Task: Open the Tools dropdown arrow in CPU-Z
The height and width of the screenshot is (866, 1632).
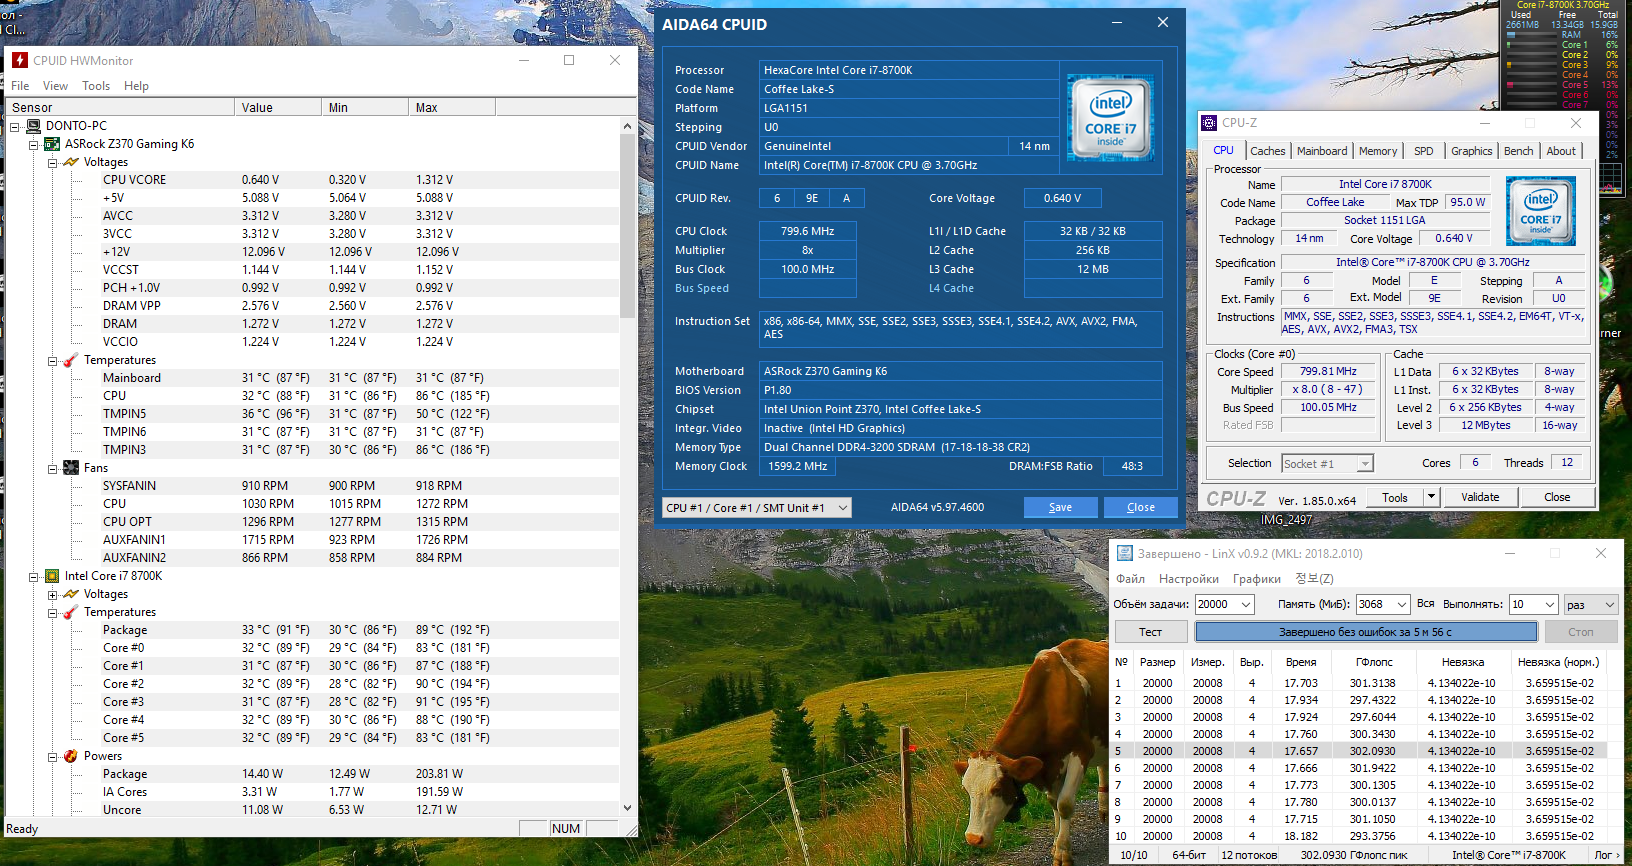Action: (1431, 497)
